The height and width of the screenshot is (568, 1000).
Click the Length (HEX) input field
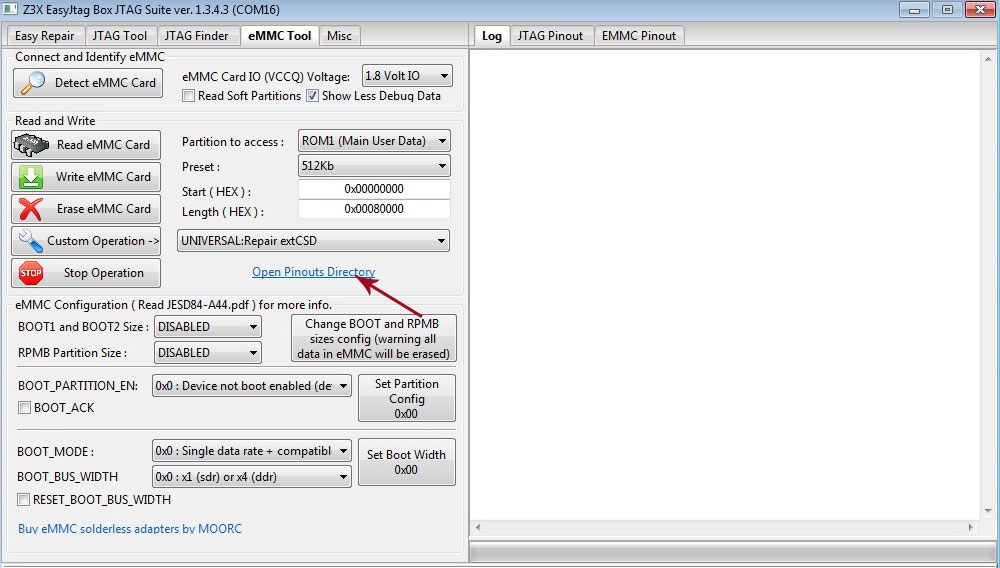pyautogui.click(x=374, y=209)
